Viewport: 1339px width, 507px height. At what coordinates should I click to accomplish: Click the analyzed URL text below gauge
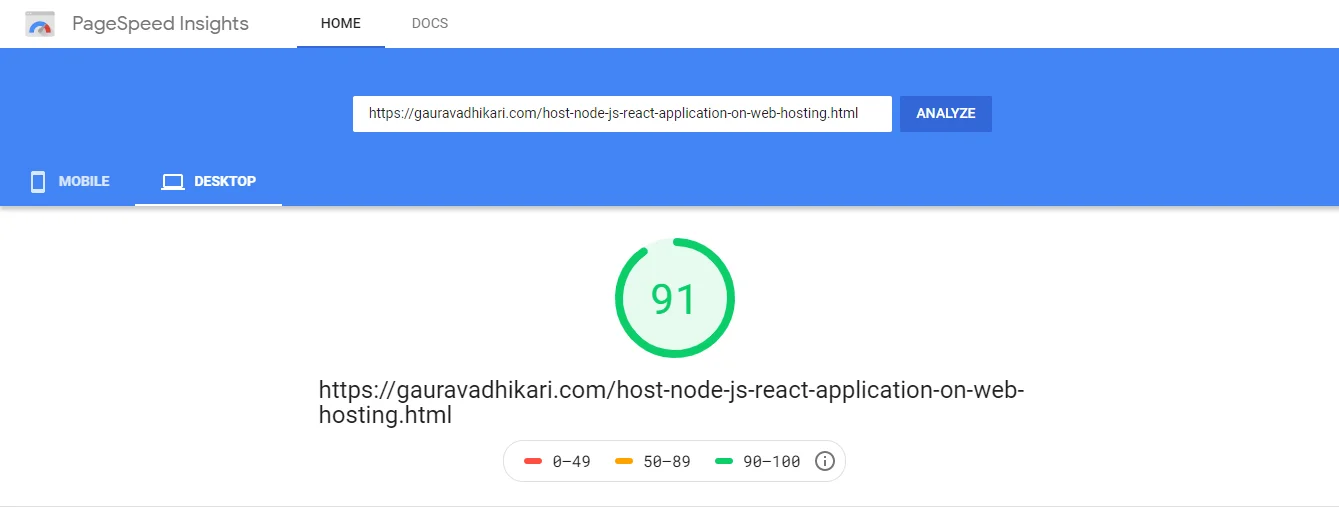[x=671, y=402]
